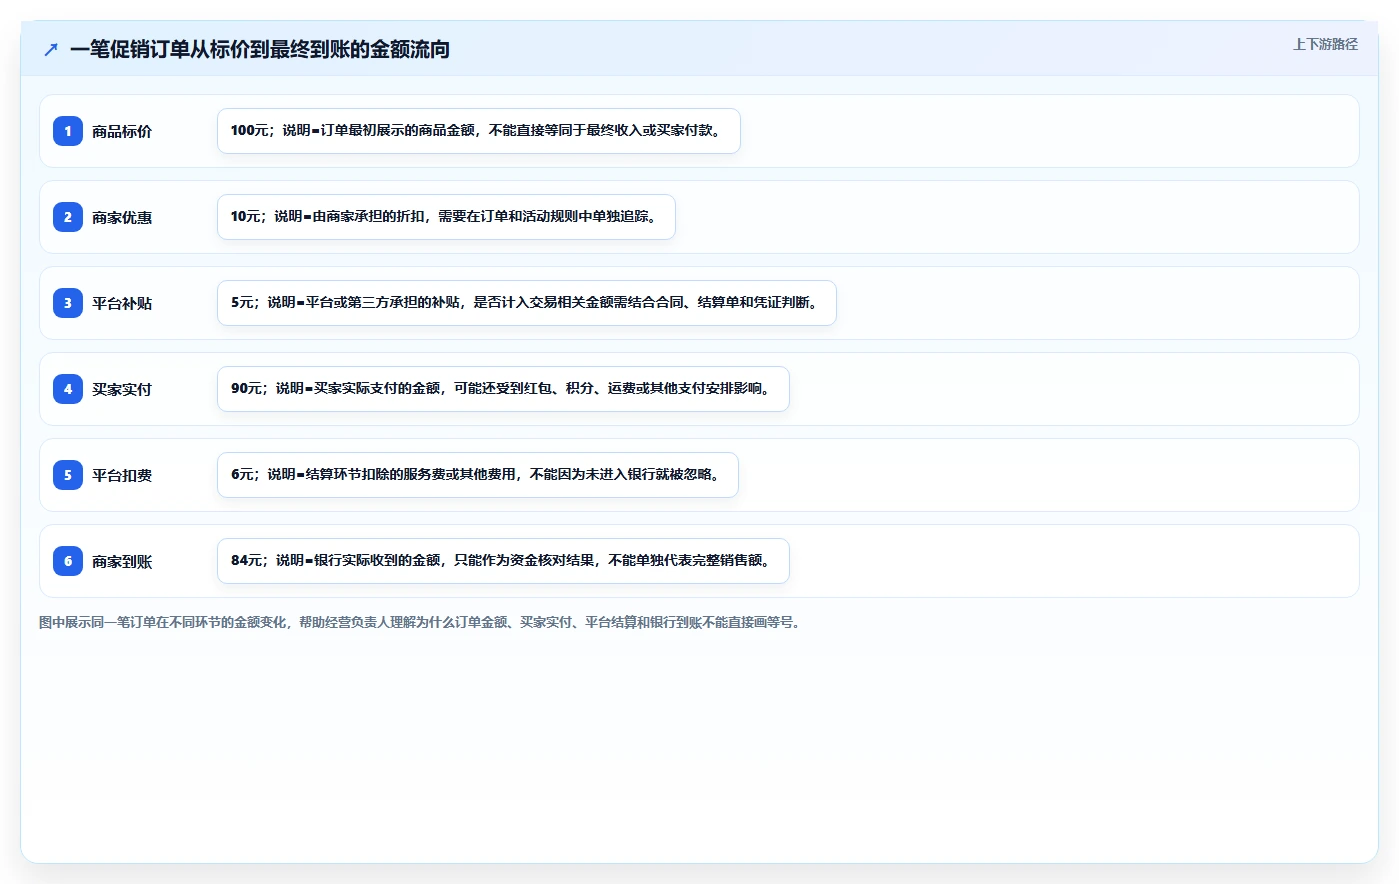Open the 90元 buyer payment description box
1399x884 pixels.
503,389
